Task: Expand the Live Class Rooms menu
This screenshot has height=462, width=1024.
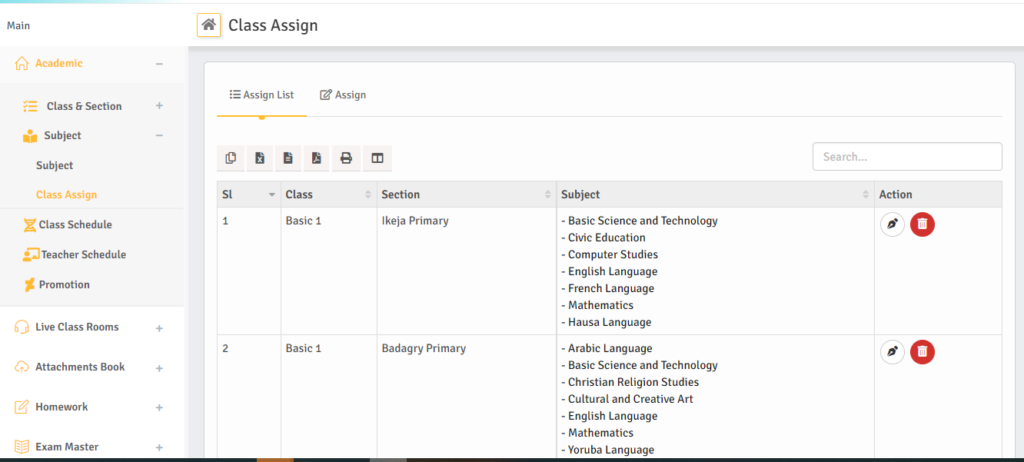Action: coord(159,328)
